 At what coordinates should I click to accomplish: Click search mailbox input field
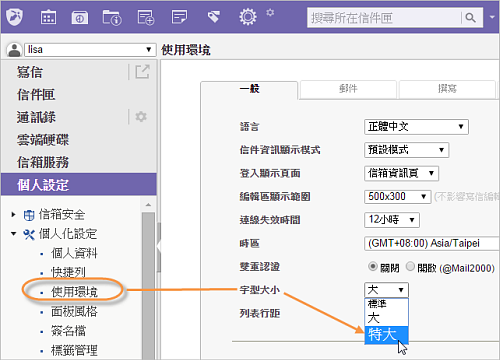[383, 18]
